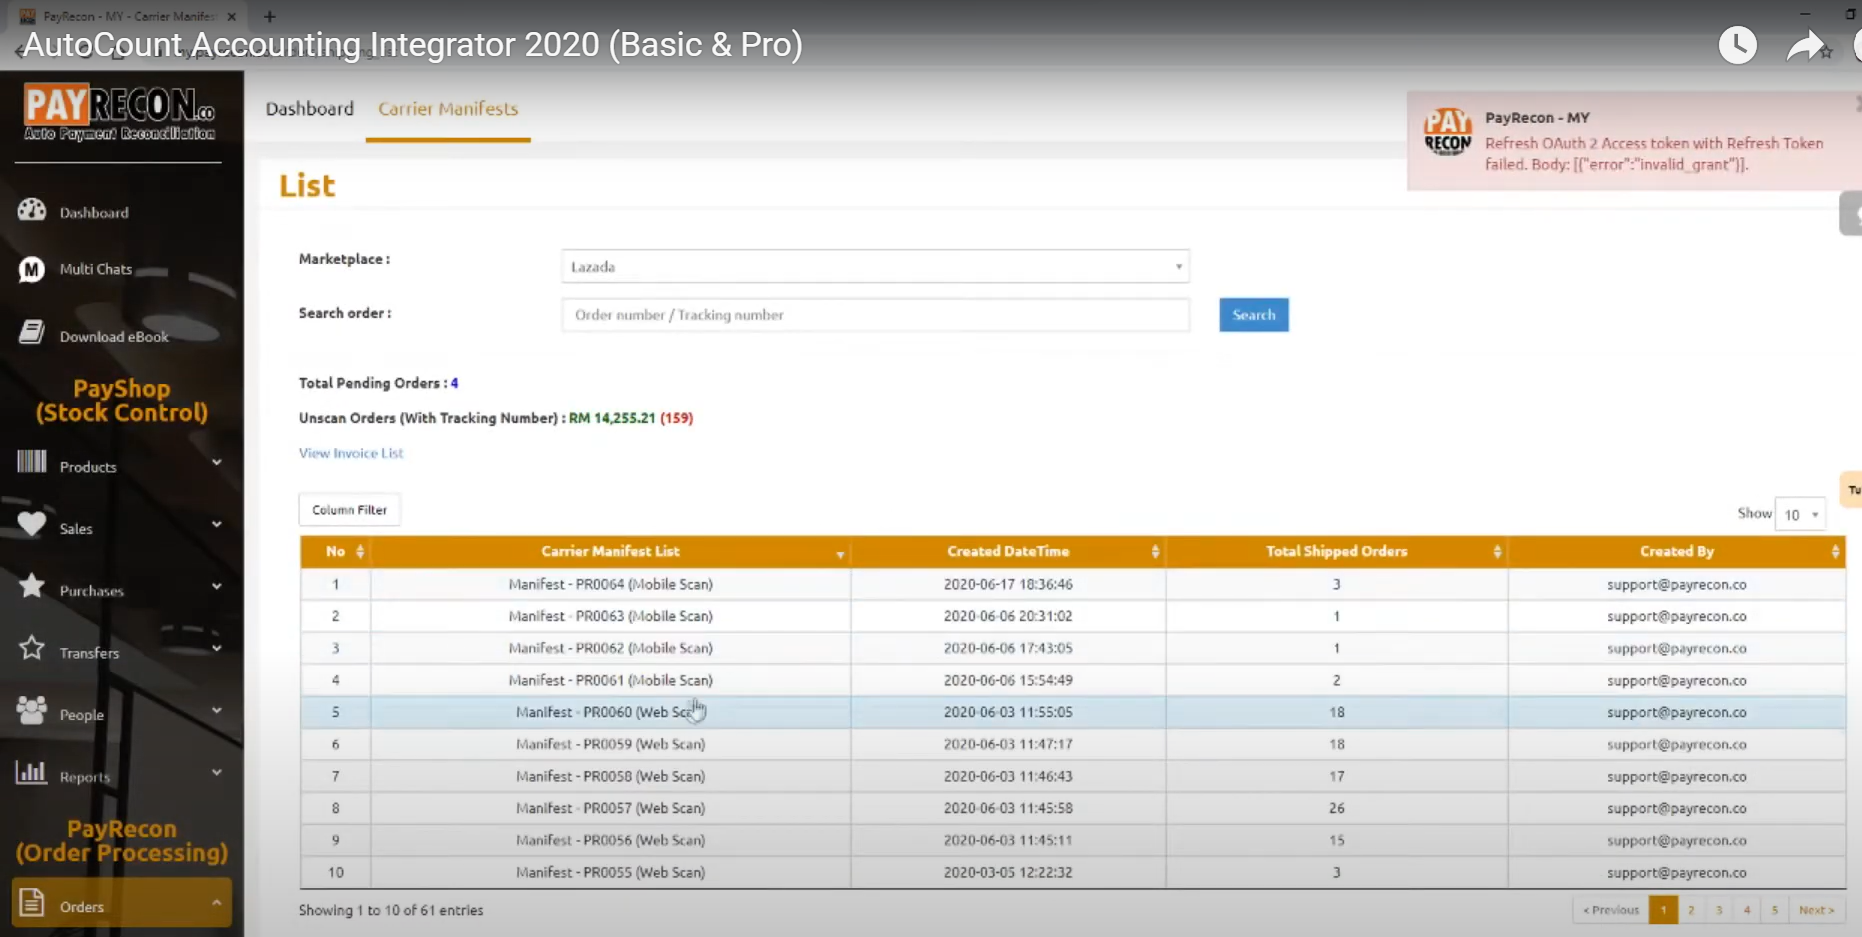Expand the Reports menu chevron
1862x937 pixels.
click(216, 772)
